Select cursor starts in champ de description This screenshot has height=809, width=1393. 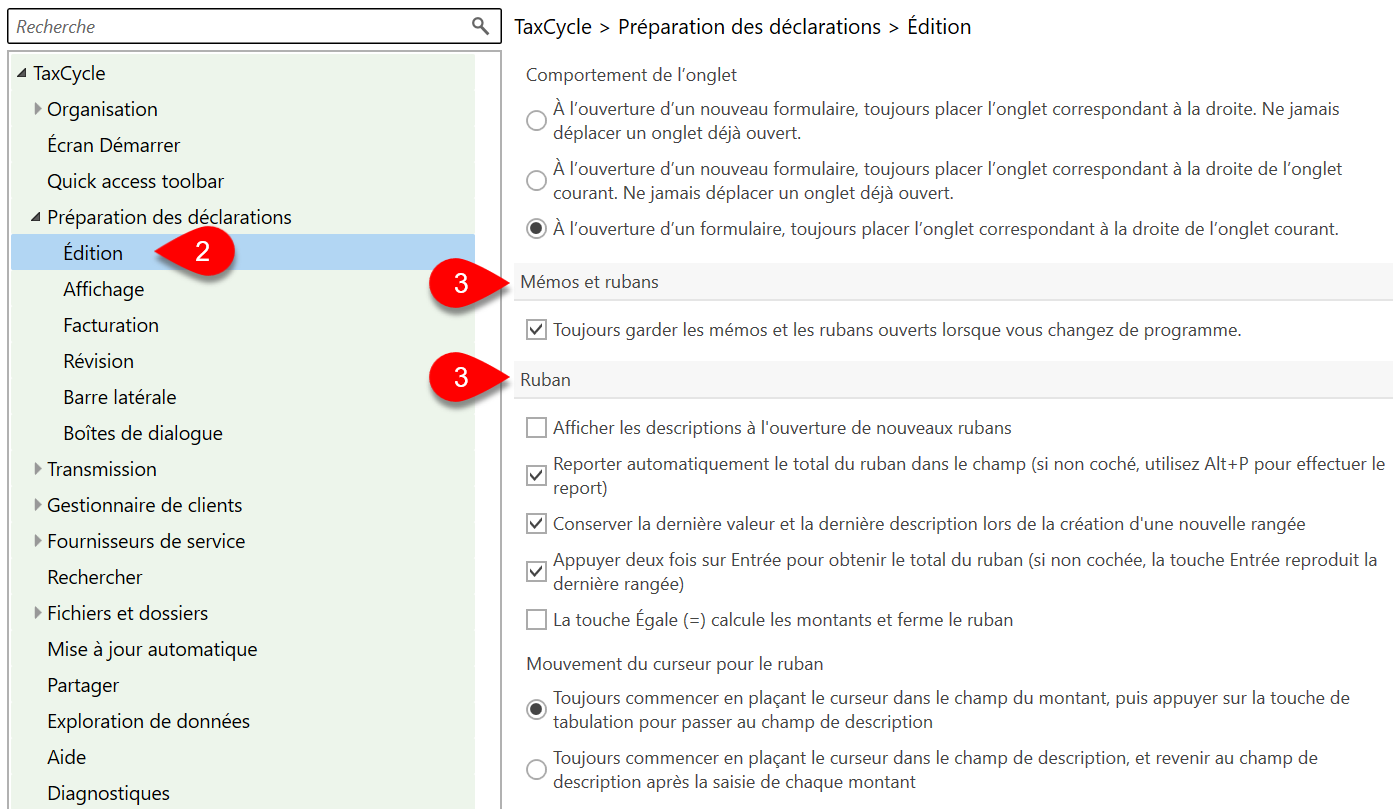pos(536,770)
